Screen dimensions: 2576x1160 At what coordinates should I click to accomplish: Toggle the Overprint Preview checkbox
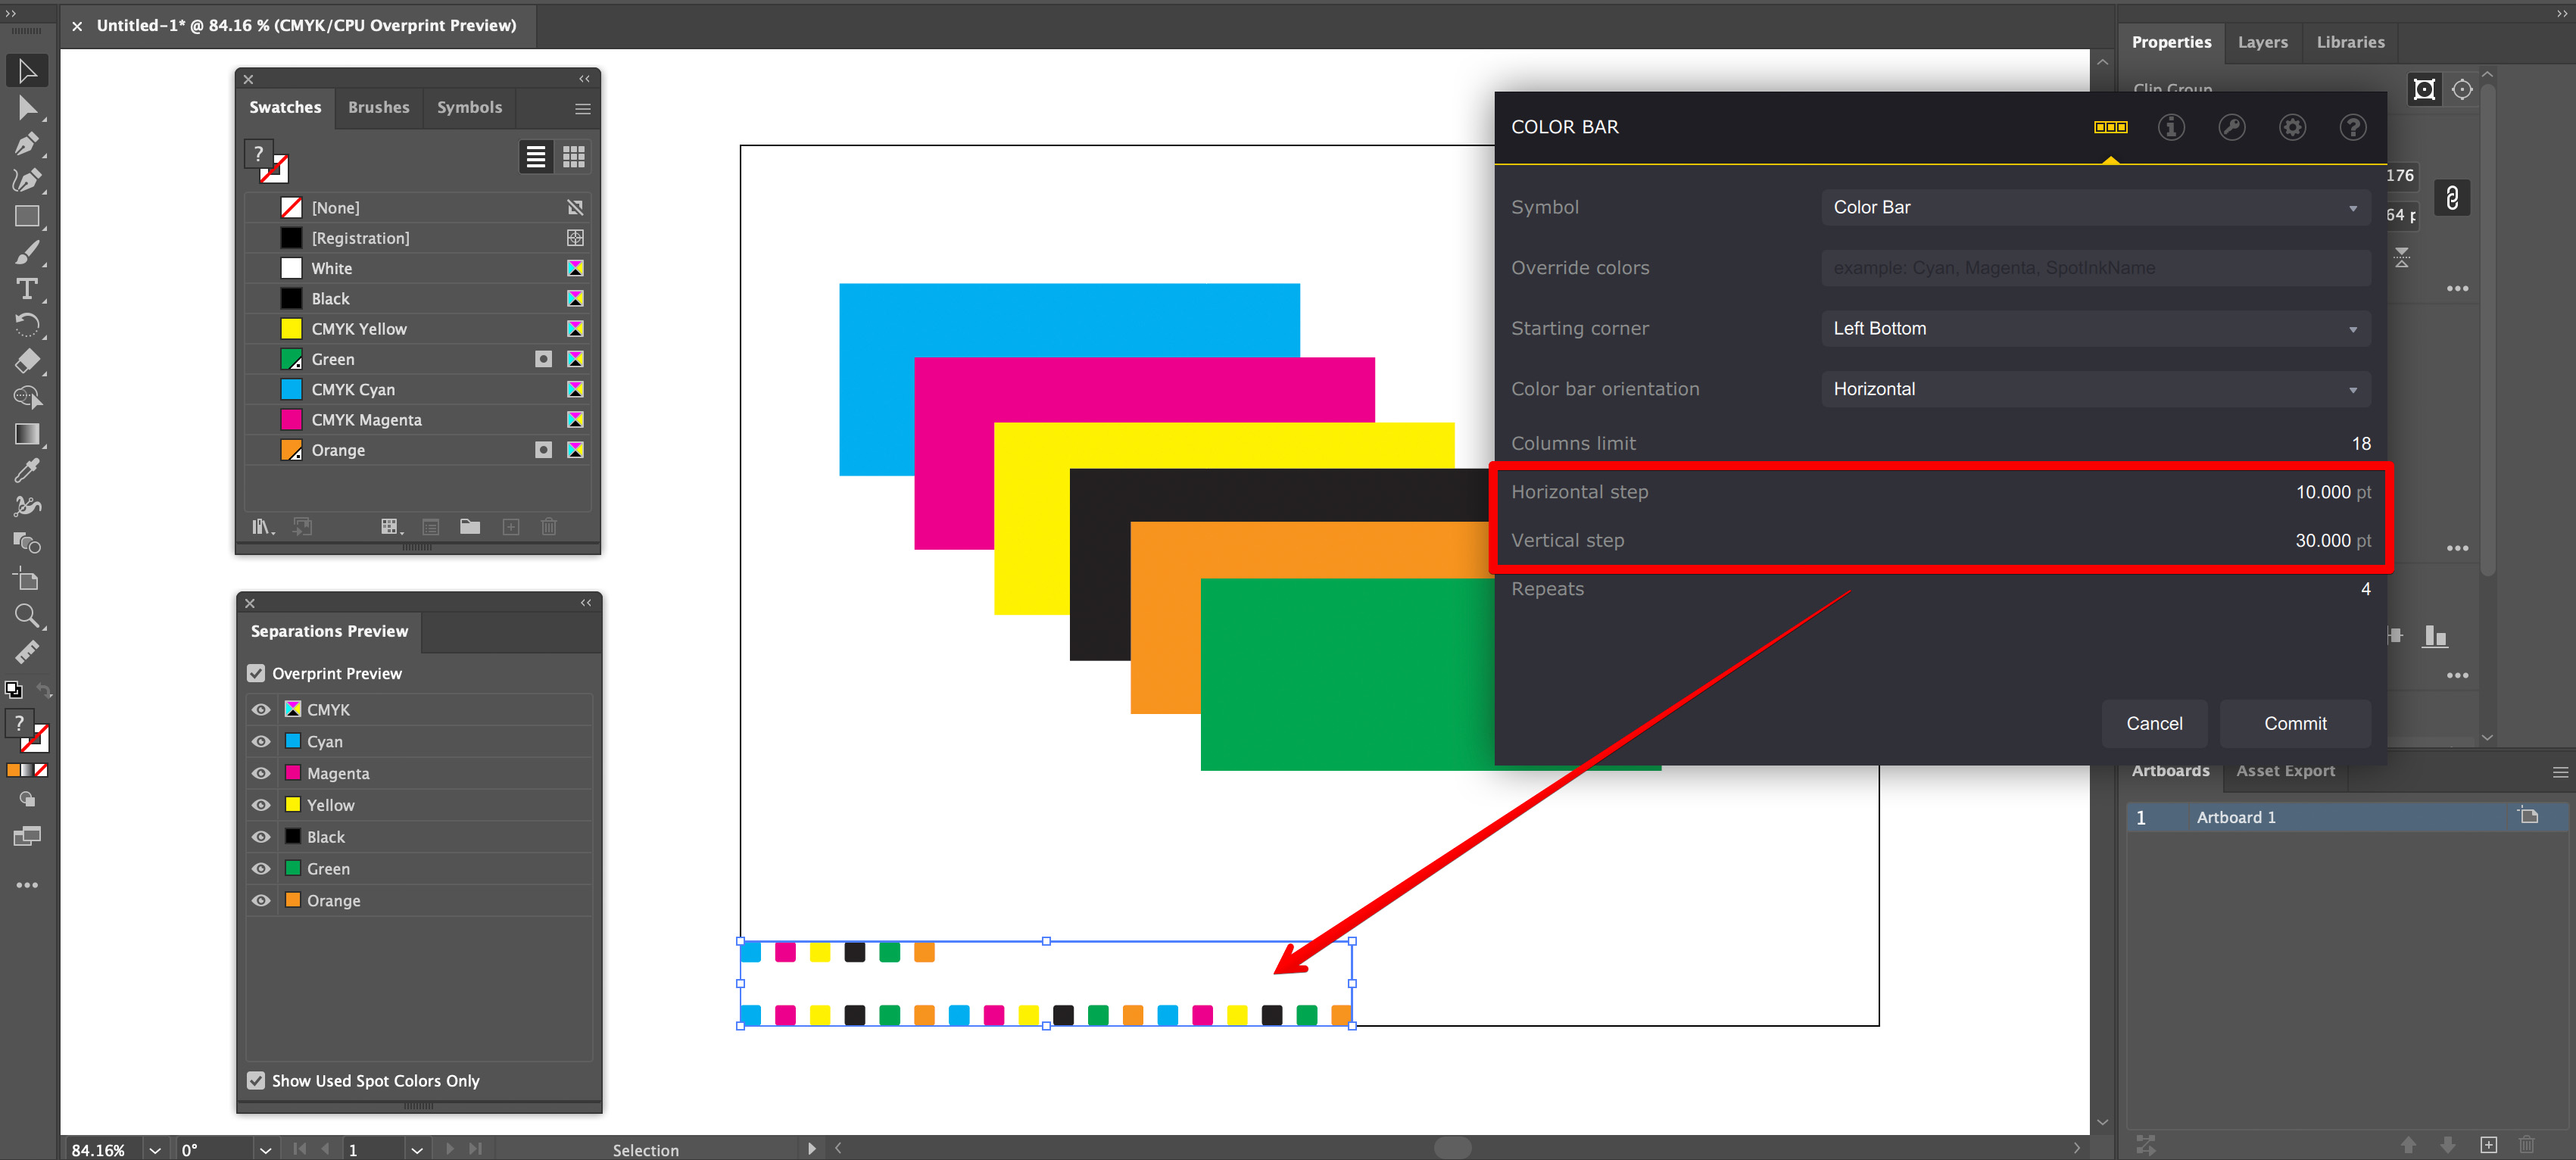point(256,673)
